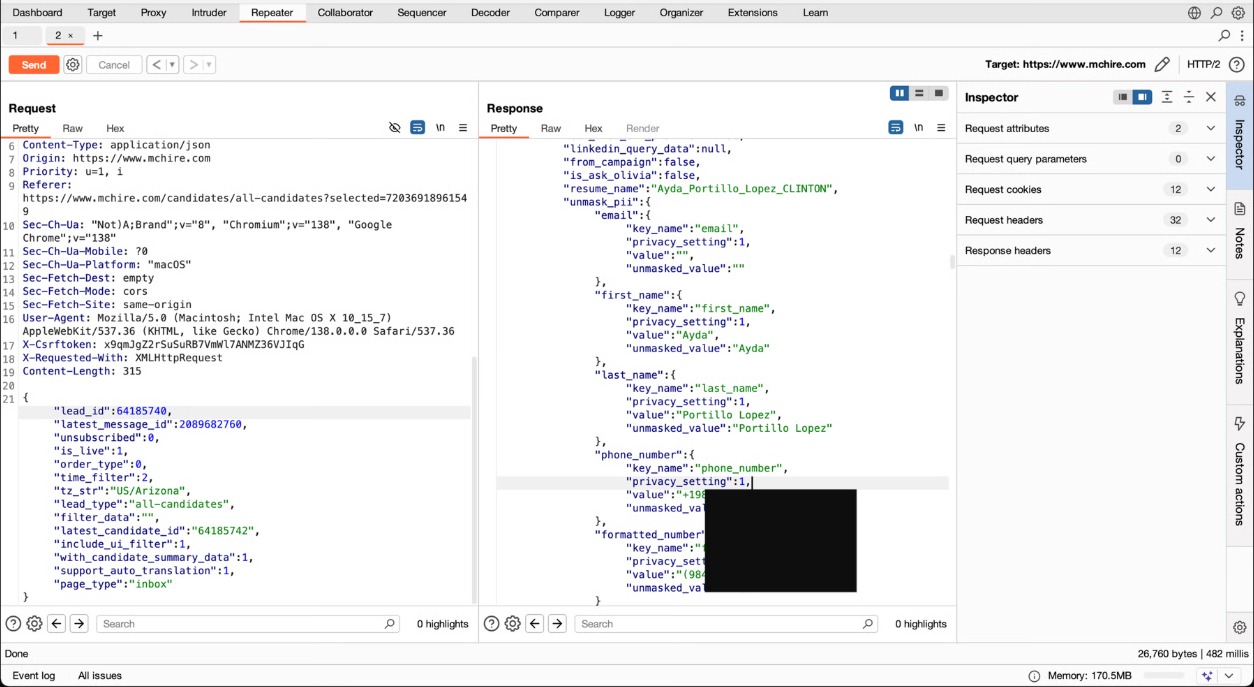Viewport: 1254px width, 687px height.
Task: Open Repeater send settings gear icon
Action: (x=73, y=64)
